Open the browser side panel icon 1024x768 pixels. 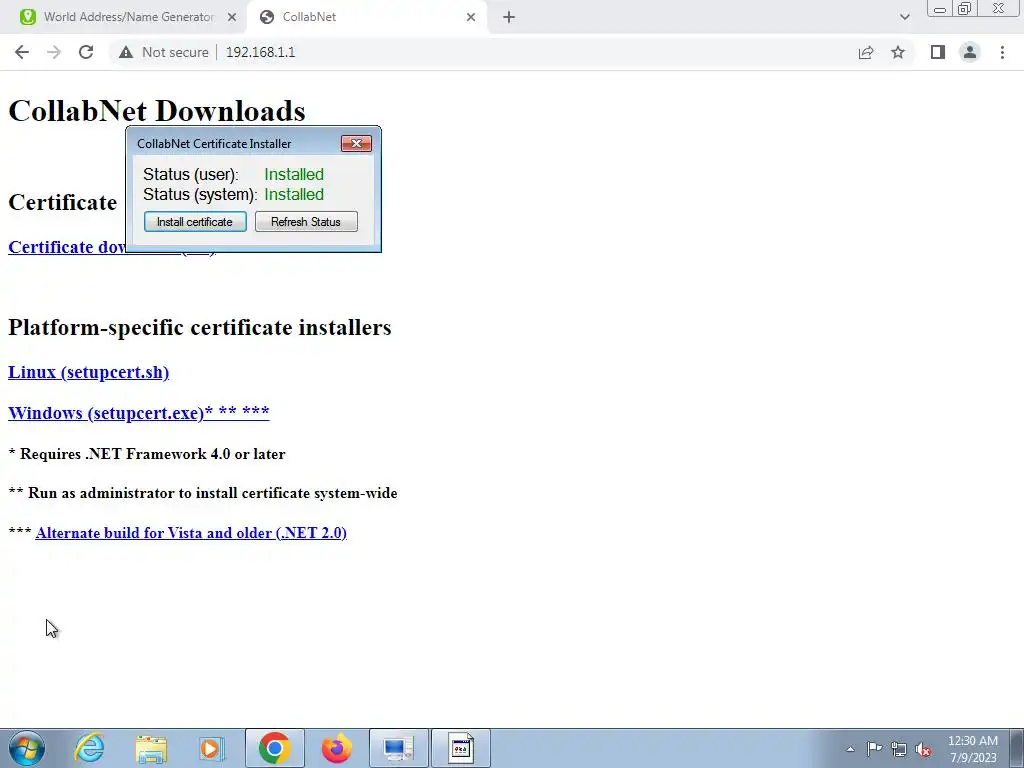click(938, 52)
